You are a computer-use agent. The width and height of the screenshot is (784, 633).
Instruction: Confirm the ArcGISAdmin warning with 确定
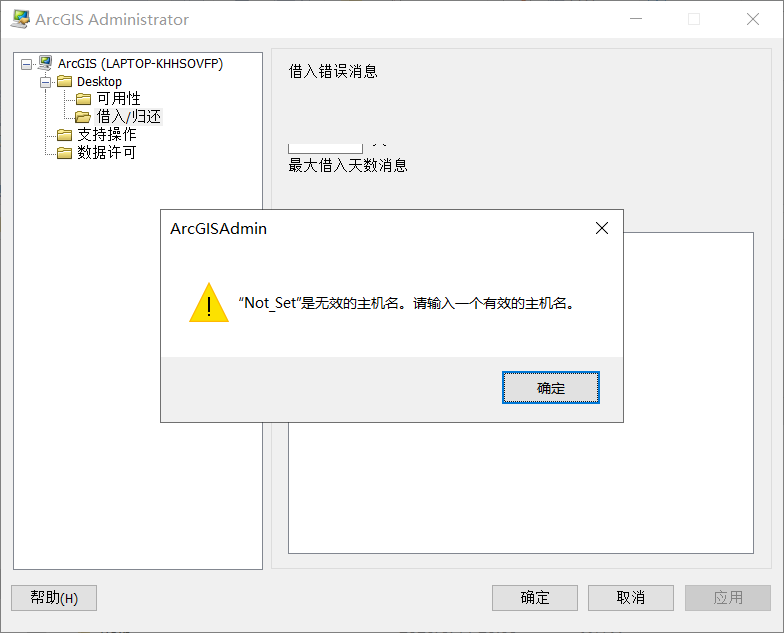pyautogui.click(x=550, y=388)
